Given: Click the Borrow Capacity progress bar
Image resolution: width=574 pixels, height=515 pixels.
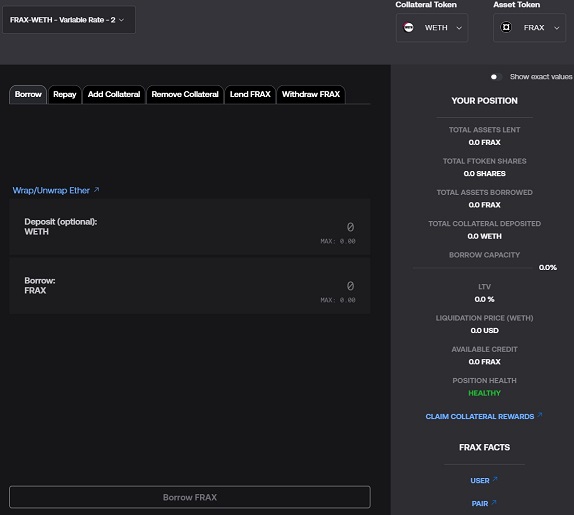Looking at the screenshot, I should click(472, 268).
